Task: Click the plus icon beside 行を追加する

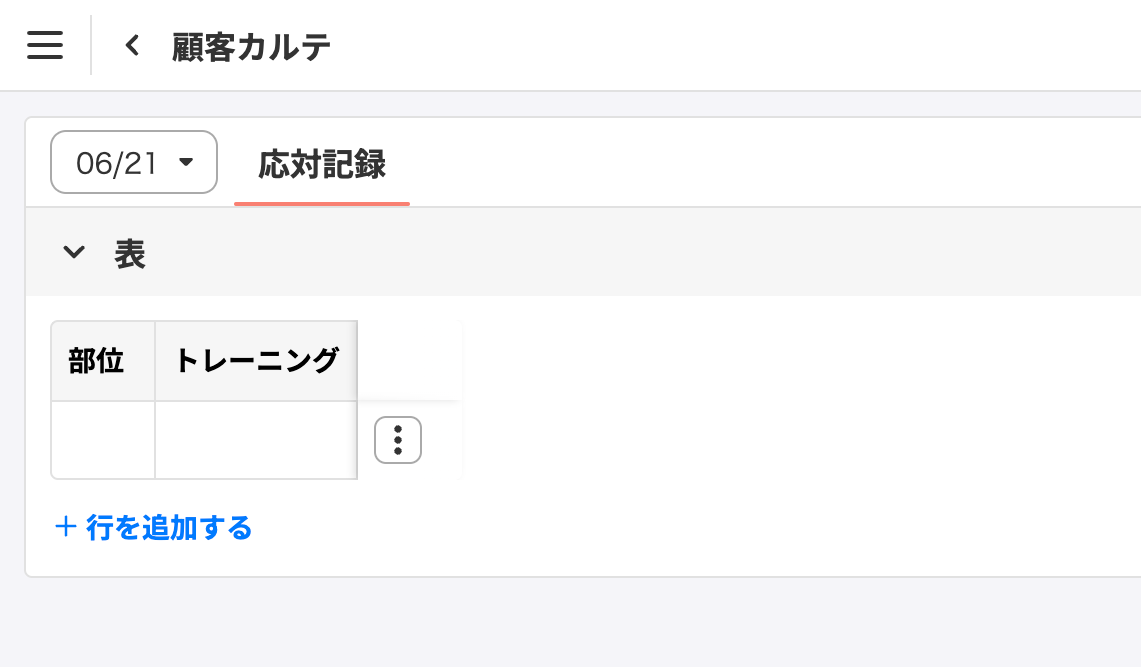Action: pyautogui.click(x=65, y=527)
